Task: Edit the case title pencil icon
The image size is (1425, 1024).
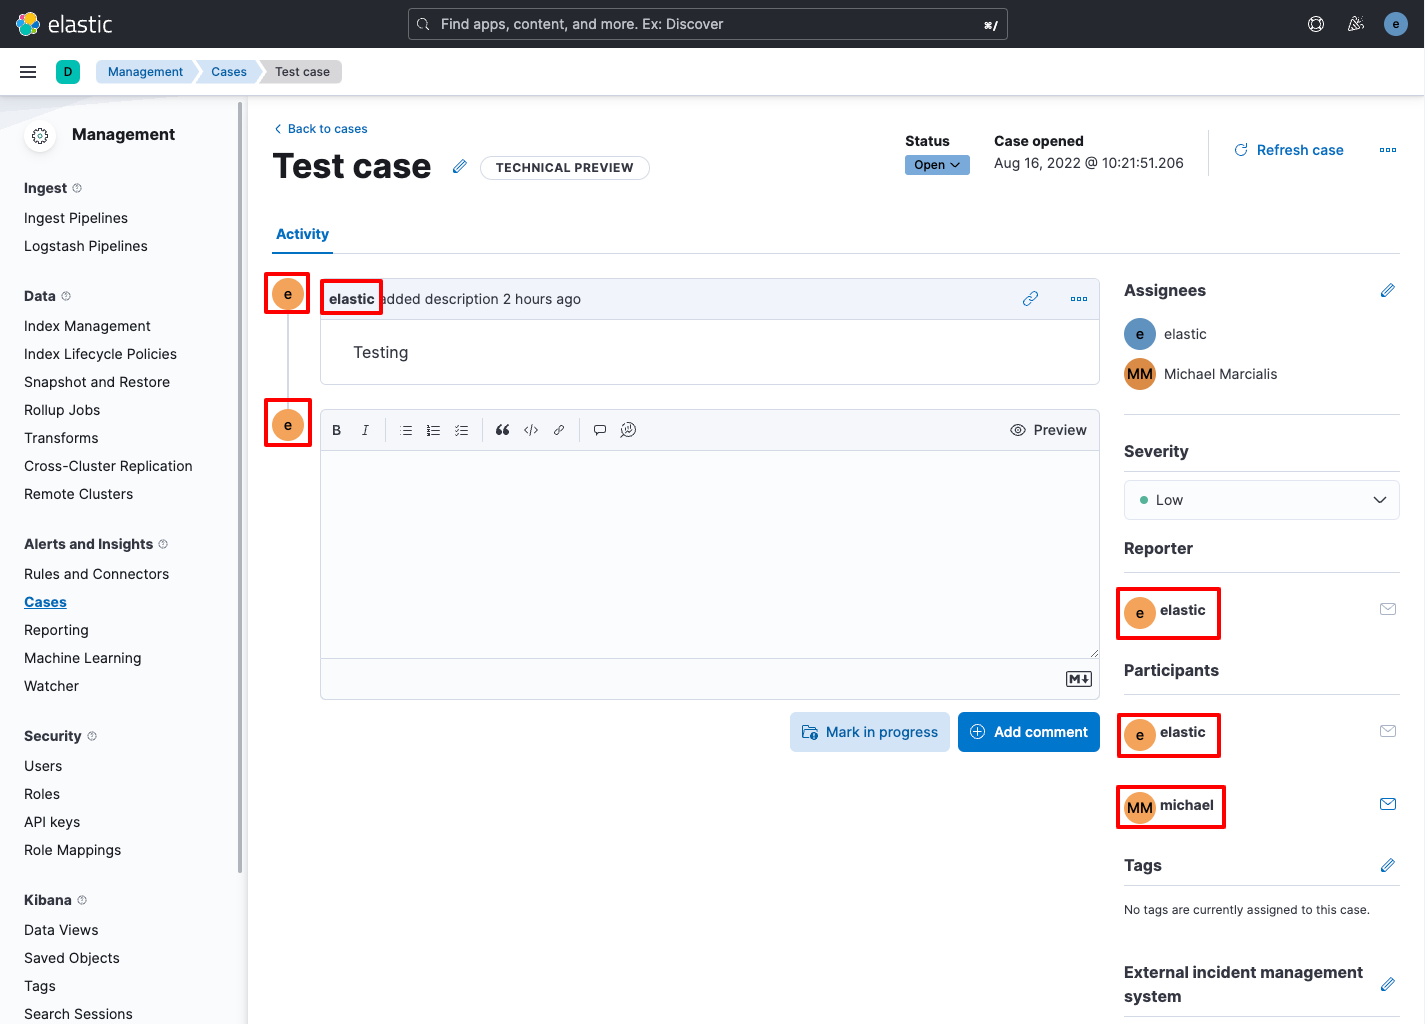Action: pos(460,166)
